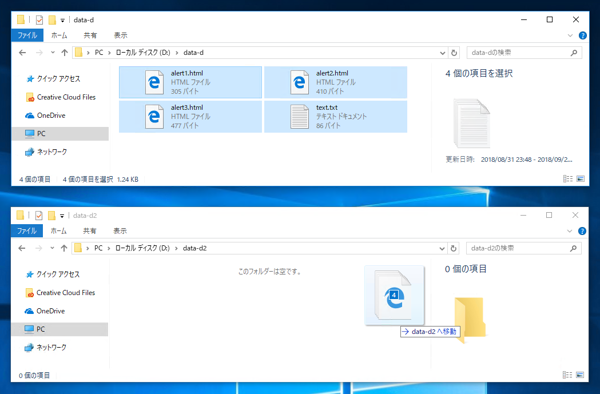Open quick access toolbar dropdown in data-d titlebar
This screenshot has width=600, height=394.
point(62,20)
